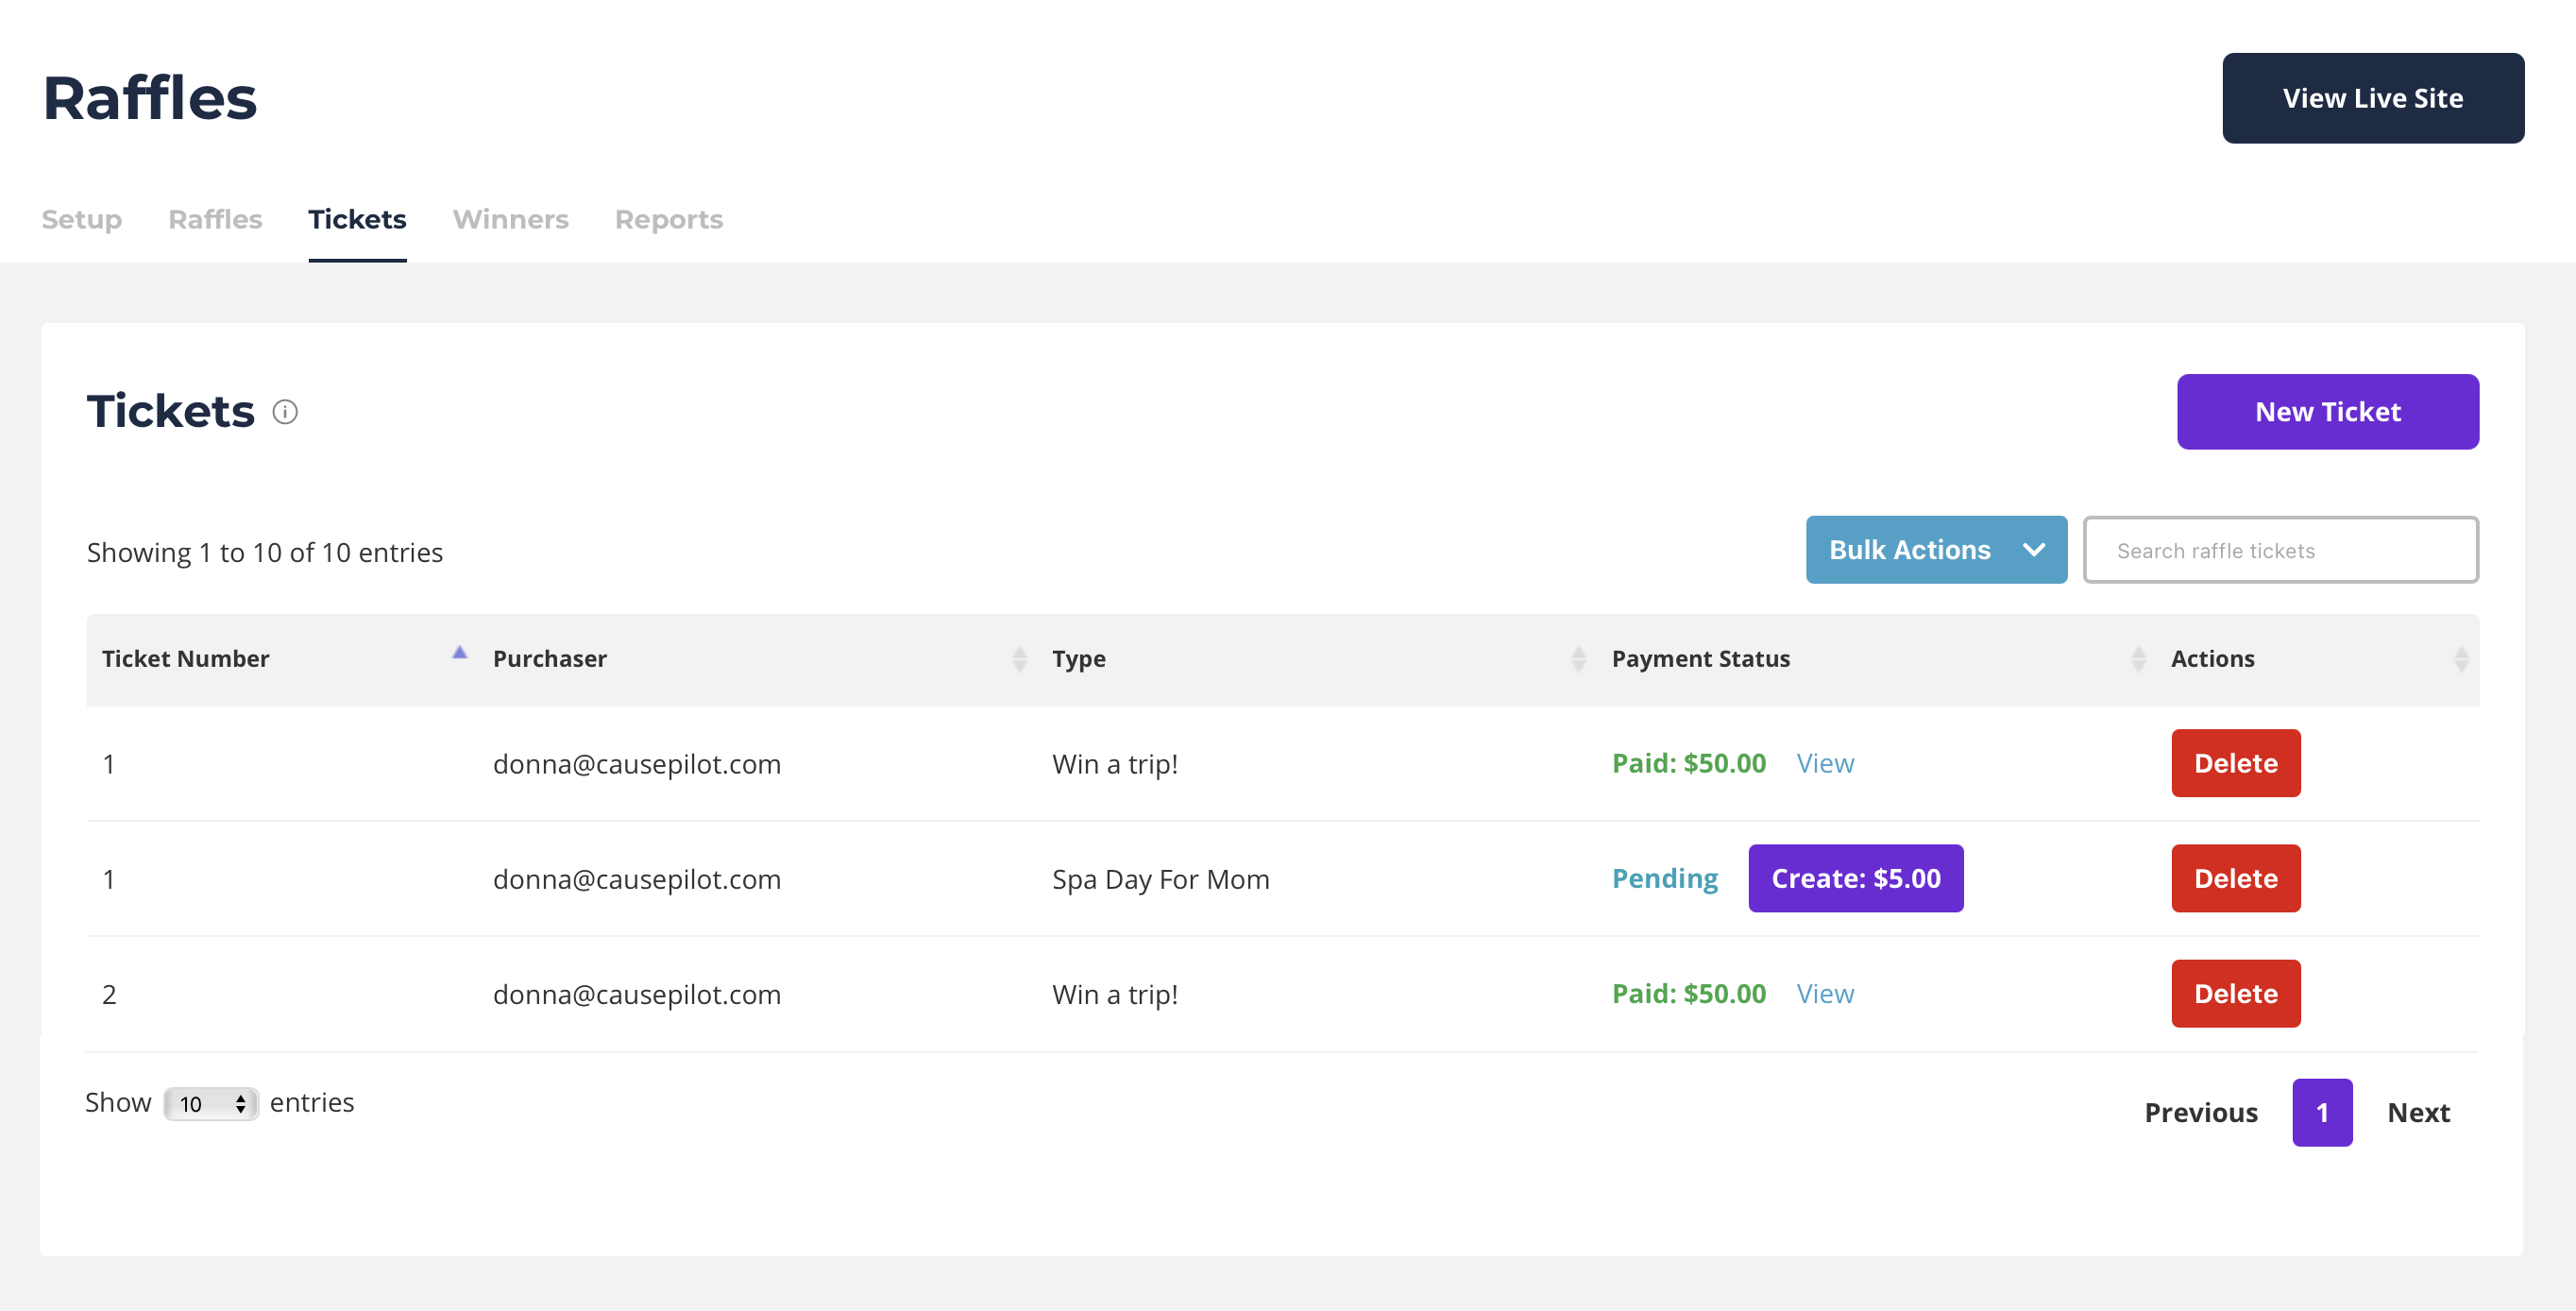Open the show entries count selector
2576x1311 pixels.
(211, 1104)
